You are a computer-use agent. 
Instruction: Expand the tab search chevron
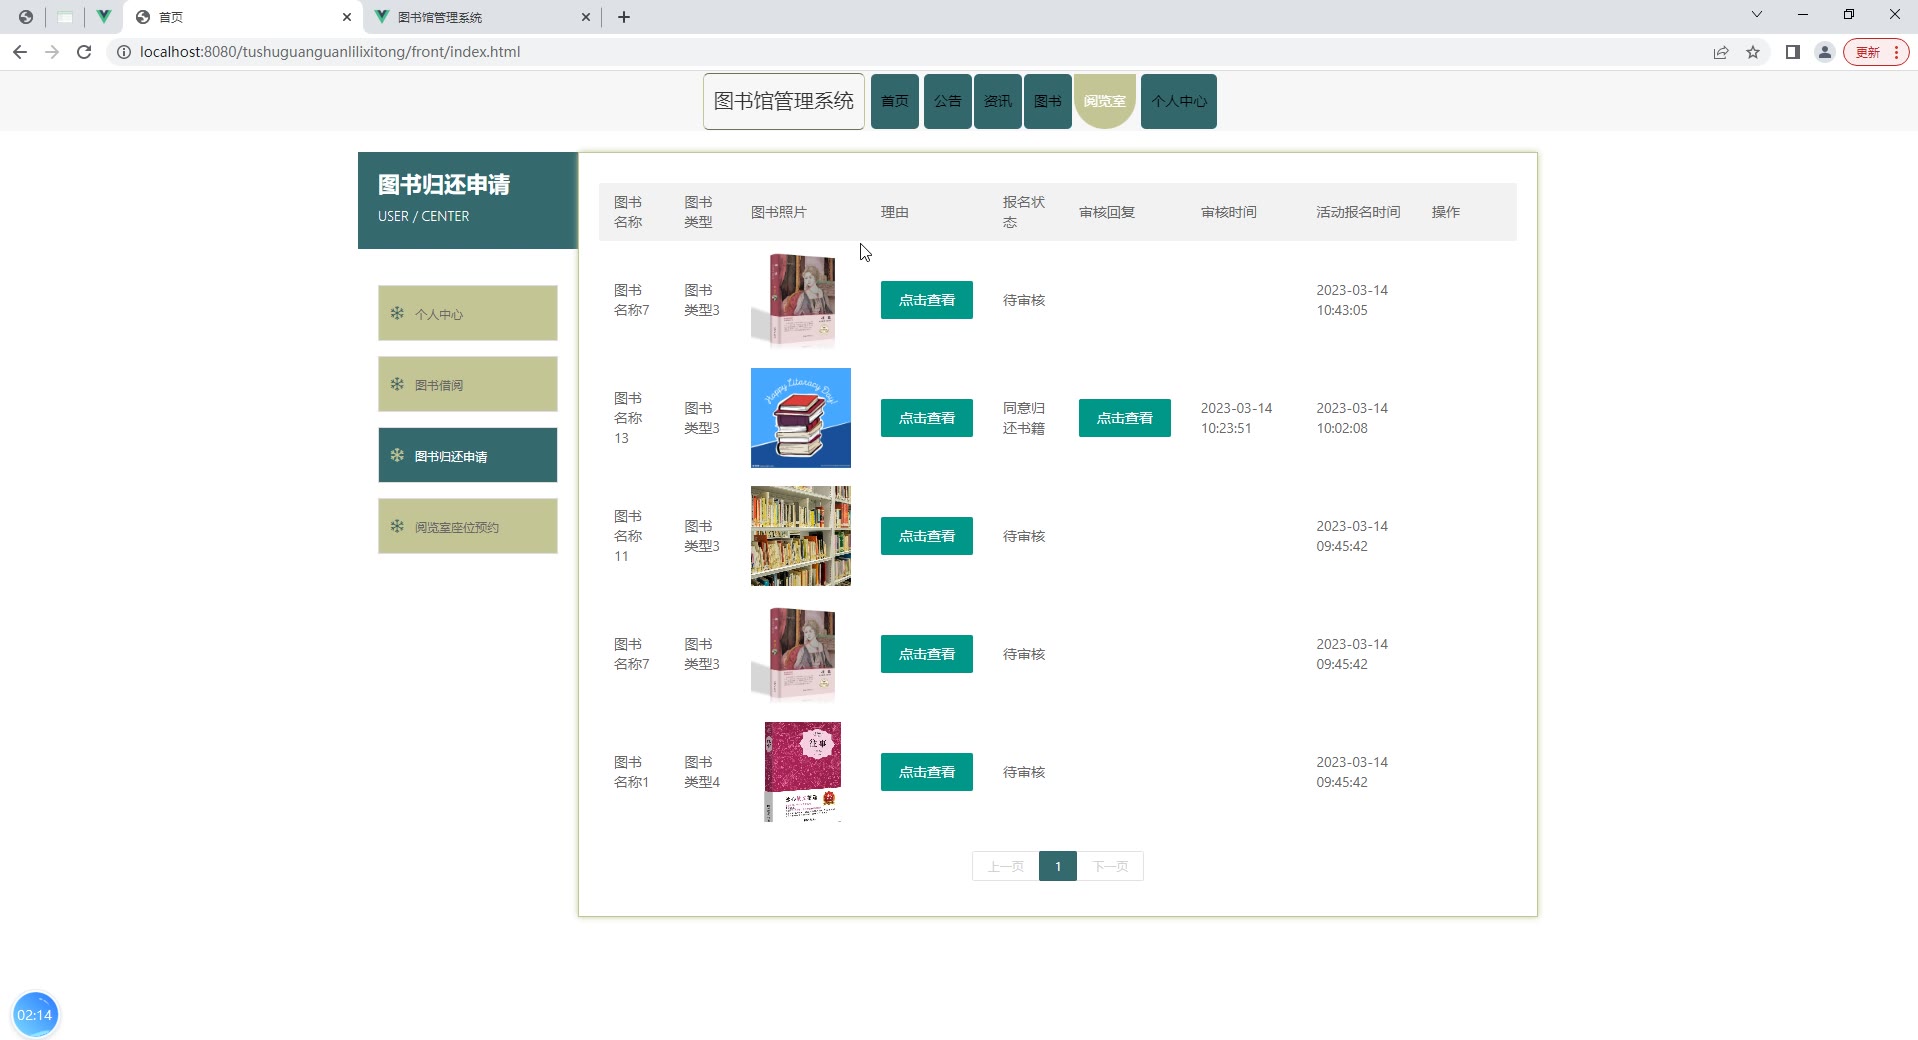[x=1757, y=15]
